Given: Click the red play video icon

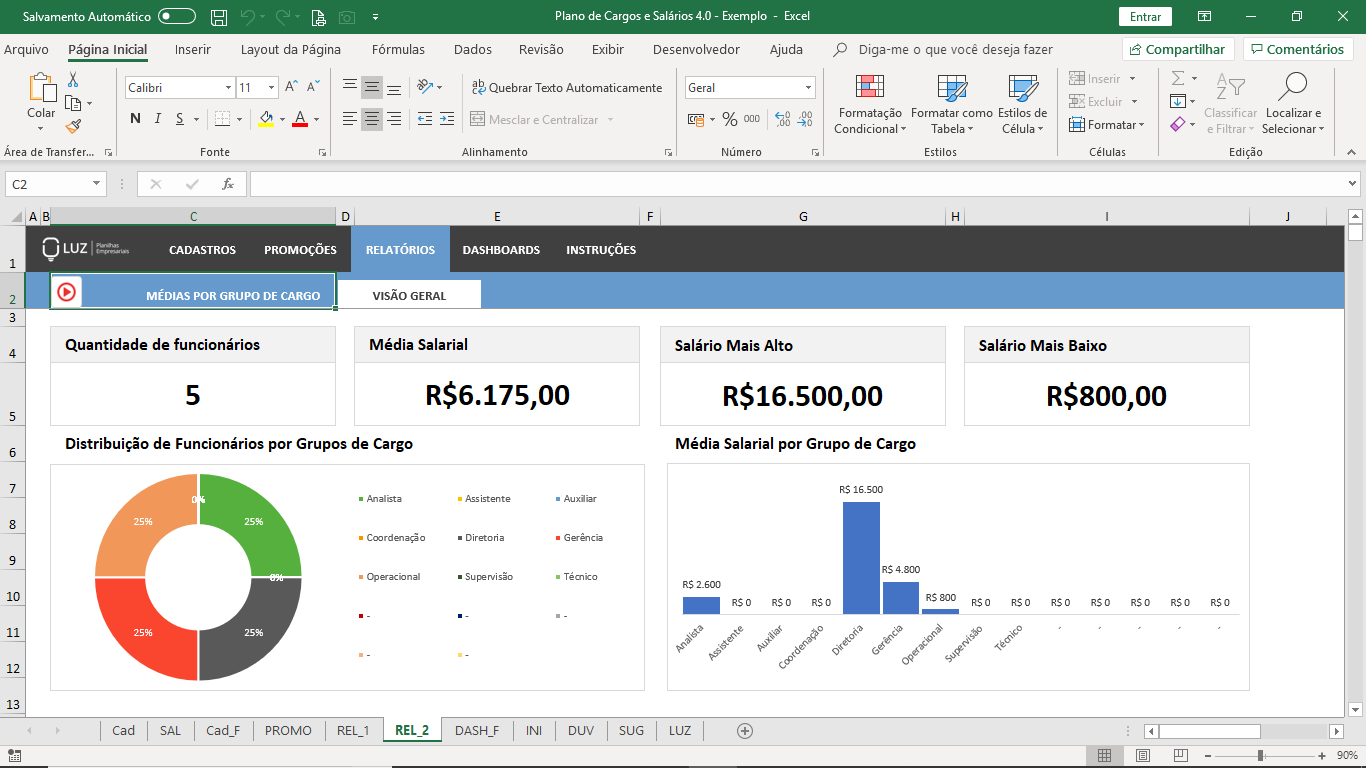Looking at the screenshot, I should [67, 292].
